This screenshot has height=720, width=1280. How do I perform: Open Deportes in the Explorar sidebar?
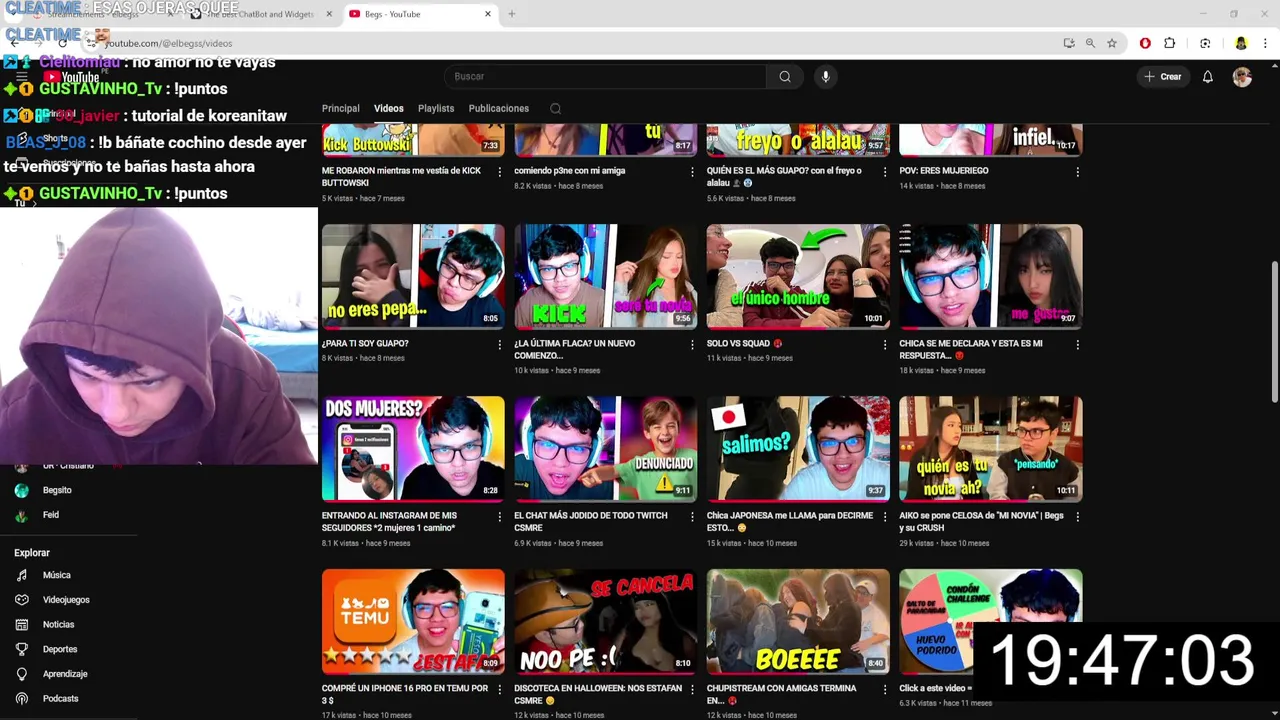click(x=60, y=649)
